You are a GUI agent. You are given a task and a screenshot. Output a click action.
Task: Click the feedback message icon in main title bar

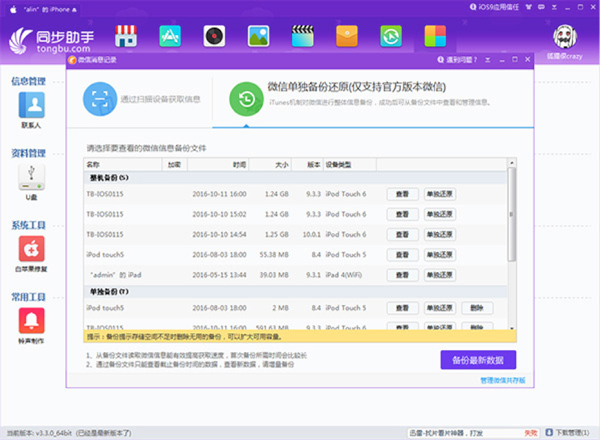(x=541, y=7)
